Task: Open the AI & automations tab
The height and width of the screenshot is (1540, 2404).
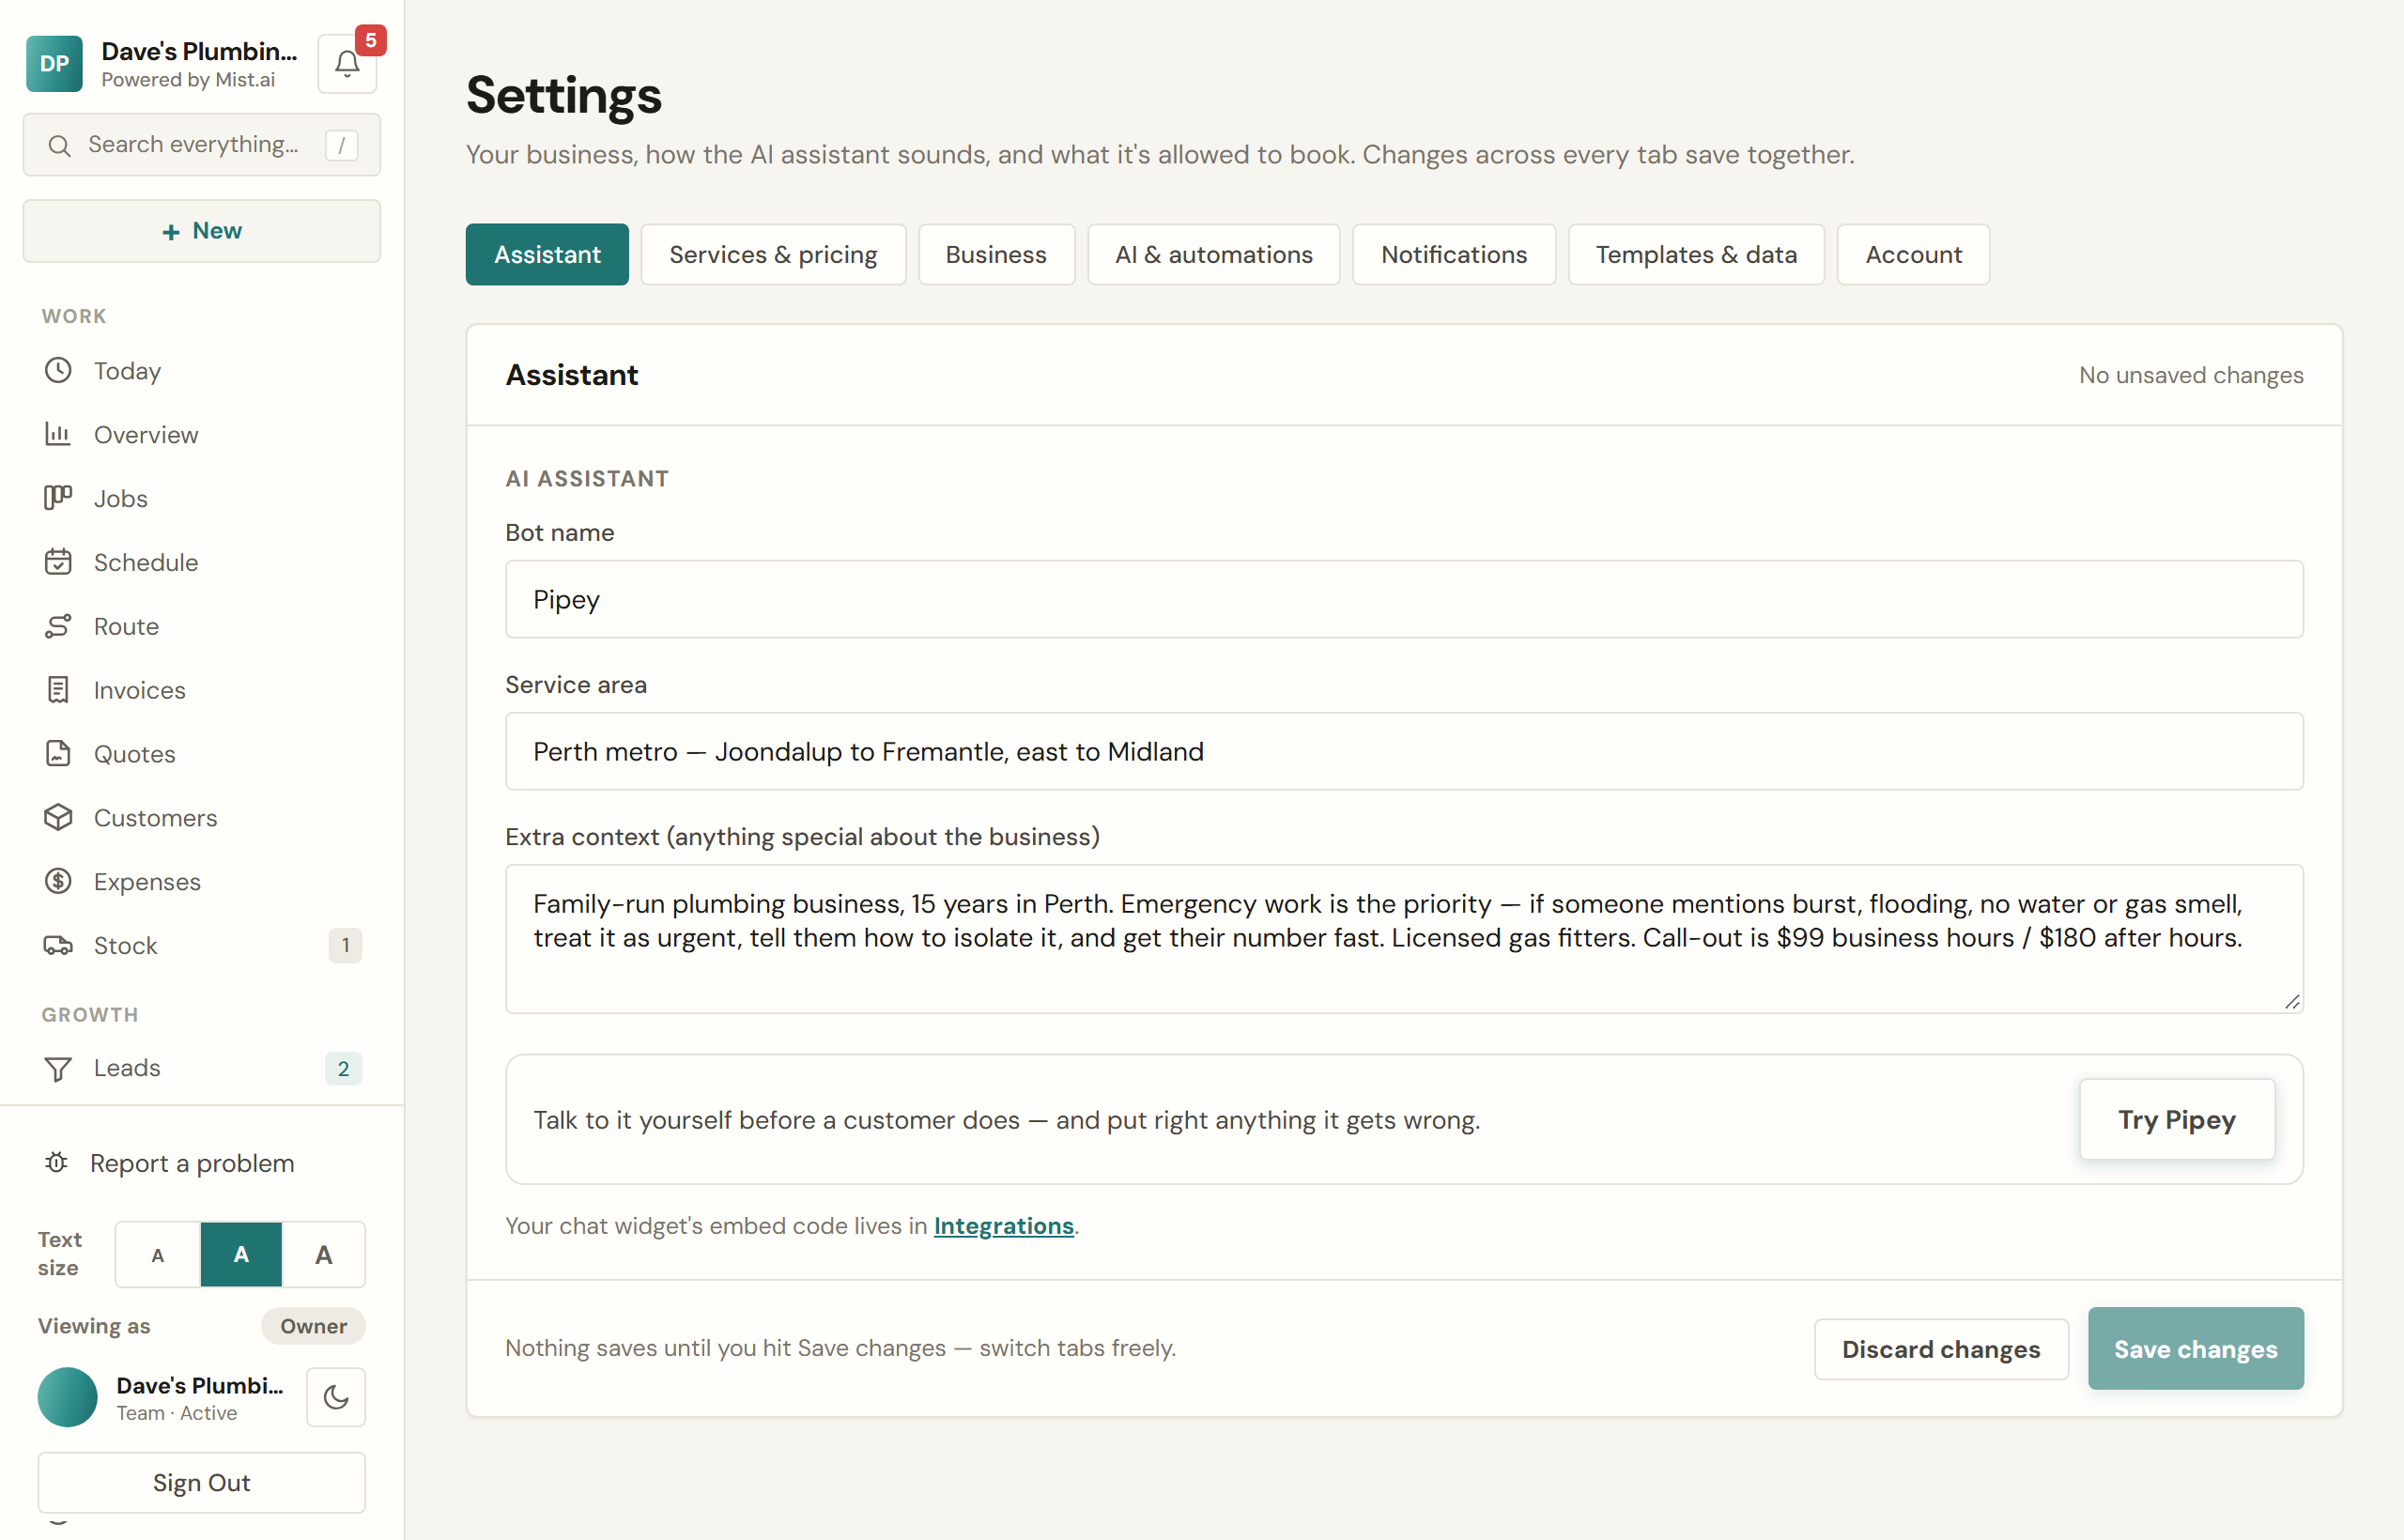Action: click(1213, 254)
